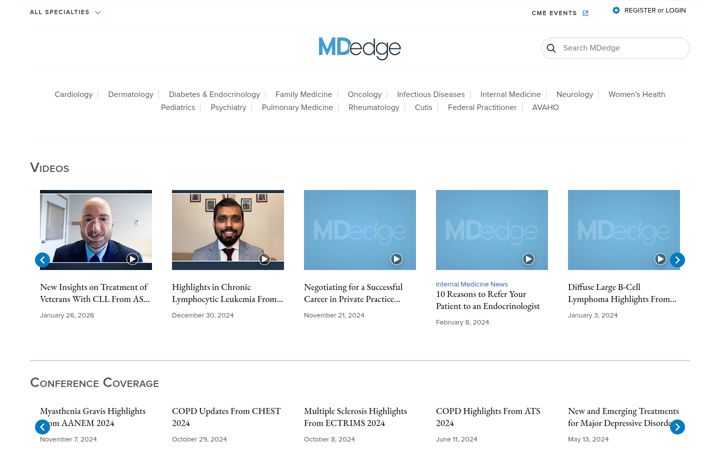Open the 10 Reasons to Refer thumbnail

click(492, 230)
